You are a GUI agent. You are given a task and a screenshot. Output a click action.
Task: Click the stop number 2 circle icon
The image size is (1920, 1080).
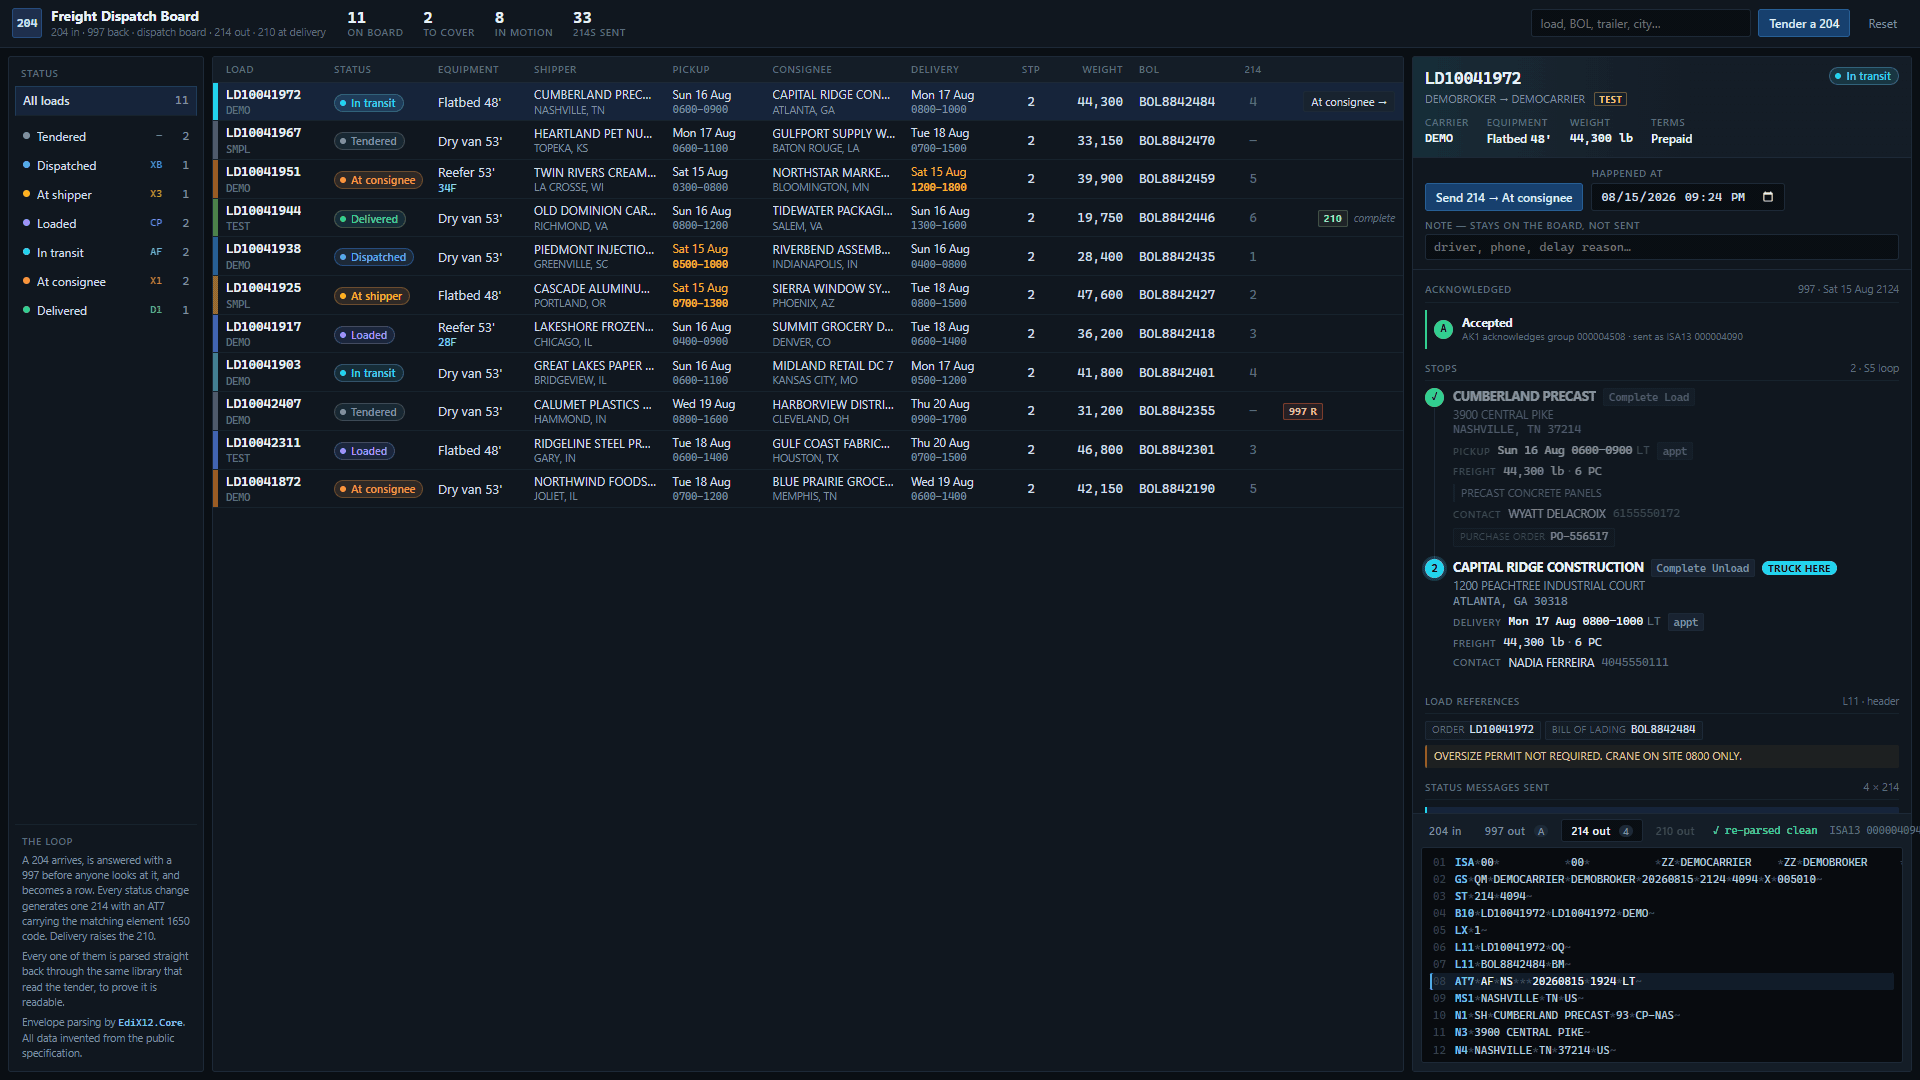1434,568
